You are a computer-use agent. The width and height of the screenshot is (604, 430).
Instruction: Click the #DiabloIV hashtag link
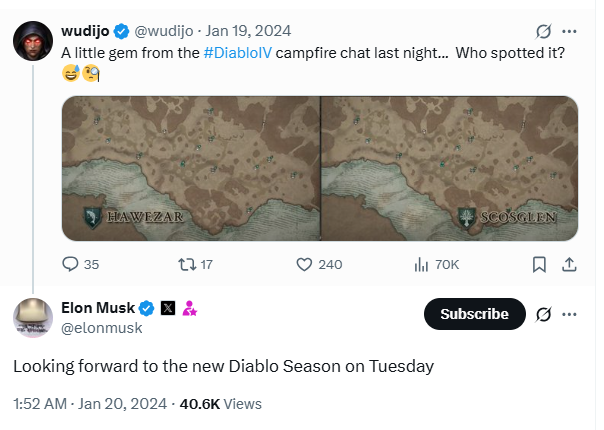pyautogui.click(x=237, y=52)
